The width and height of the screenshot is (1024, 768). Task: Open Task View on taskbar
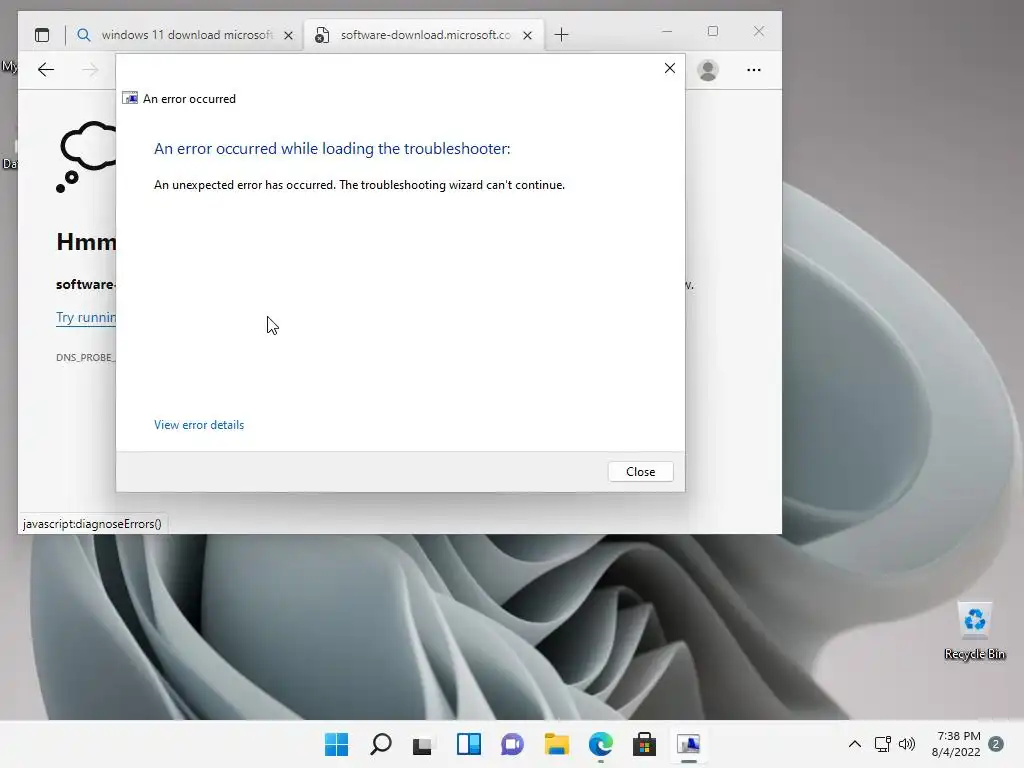coord(423,744)
